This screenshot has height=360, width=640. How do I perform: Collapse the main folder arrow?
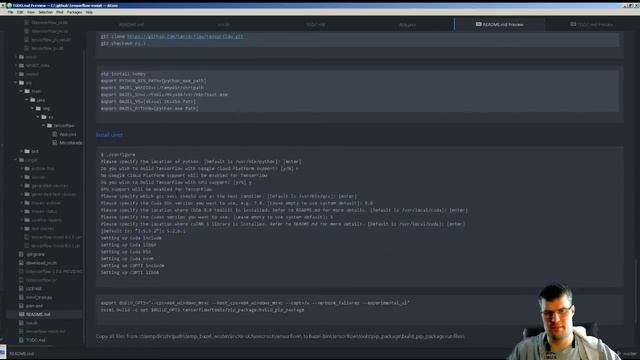22,91
